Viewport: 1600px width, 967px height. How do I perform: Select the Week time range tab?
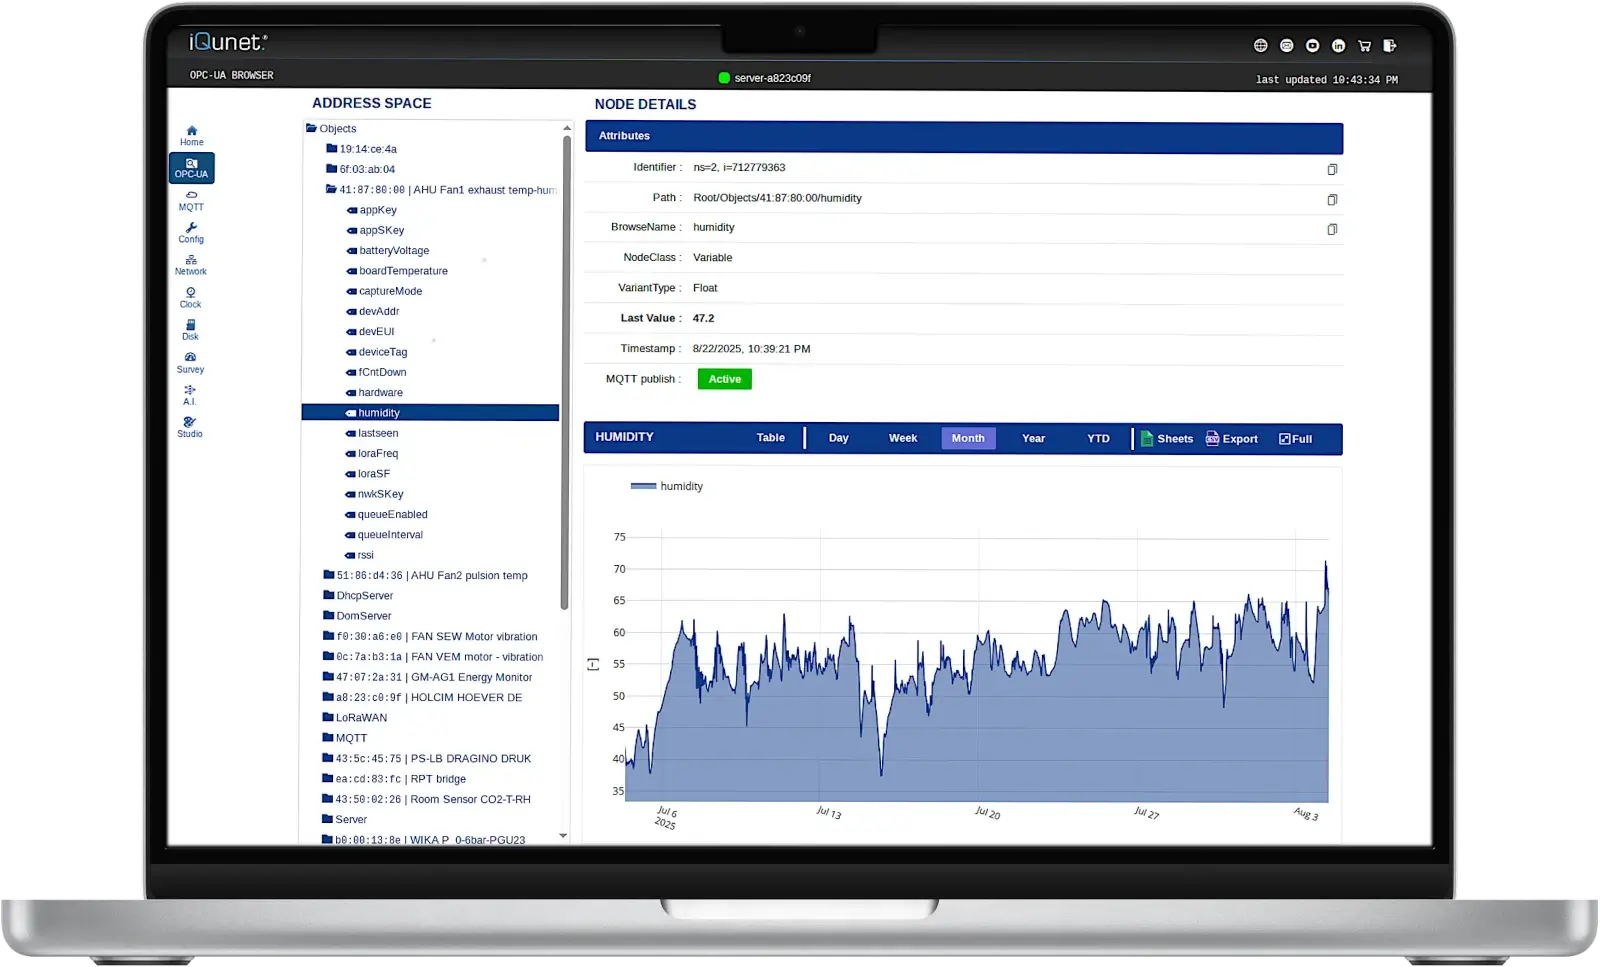(902, 438)
